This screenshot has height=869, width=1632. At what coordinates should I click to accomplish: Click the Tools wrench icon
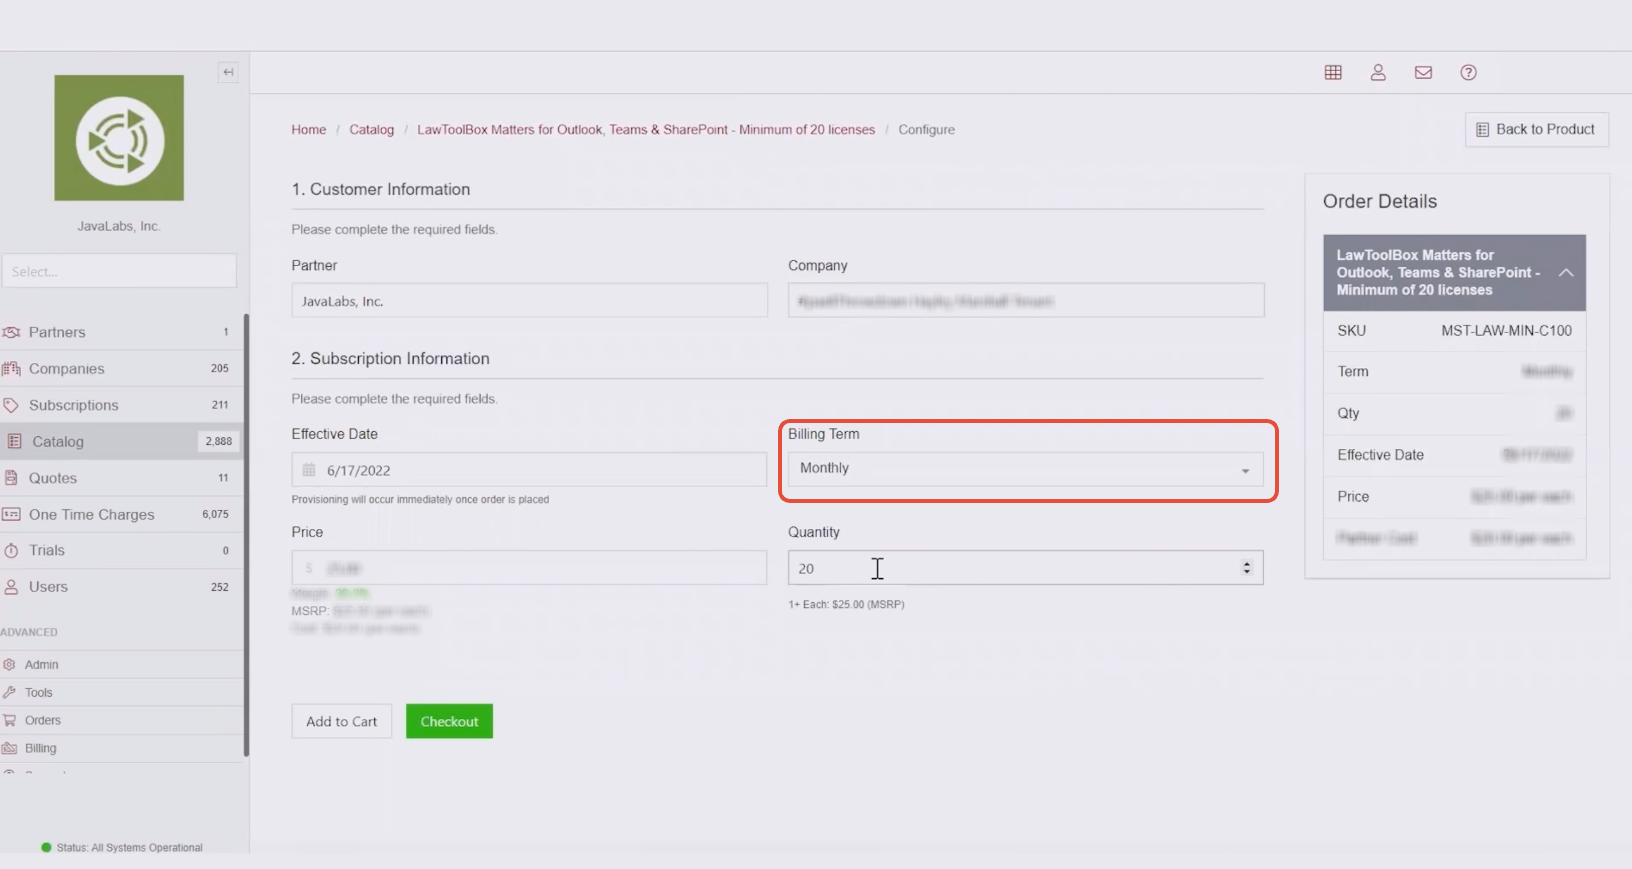[9, 692]
